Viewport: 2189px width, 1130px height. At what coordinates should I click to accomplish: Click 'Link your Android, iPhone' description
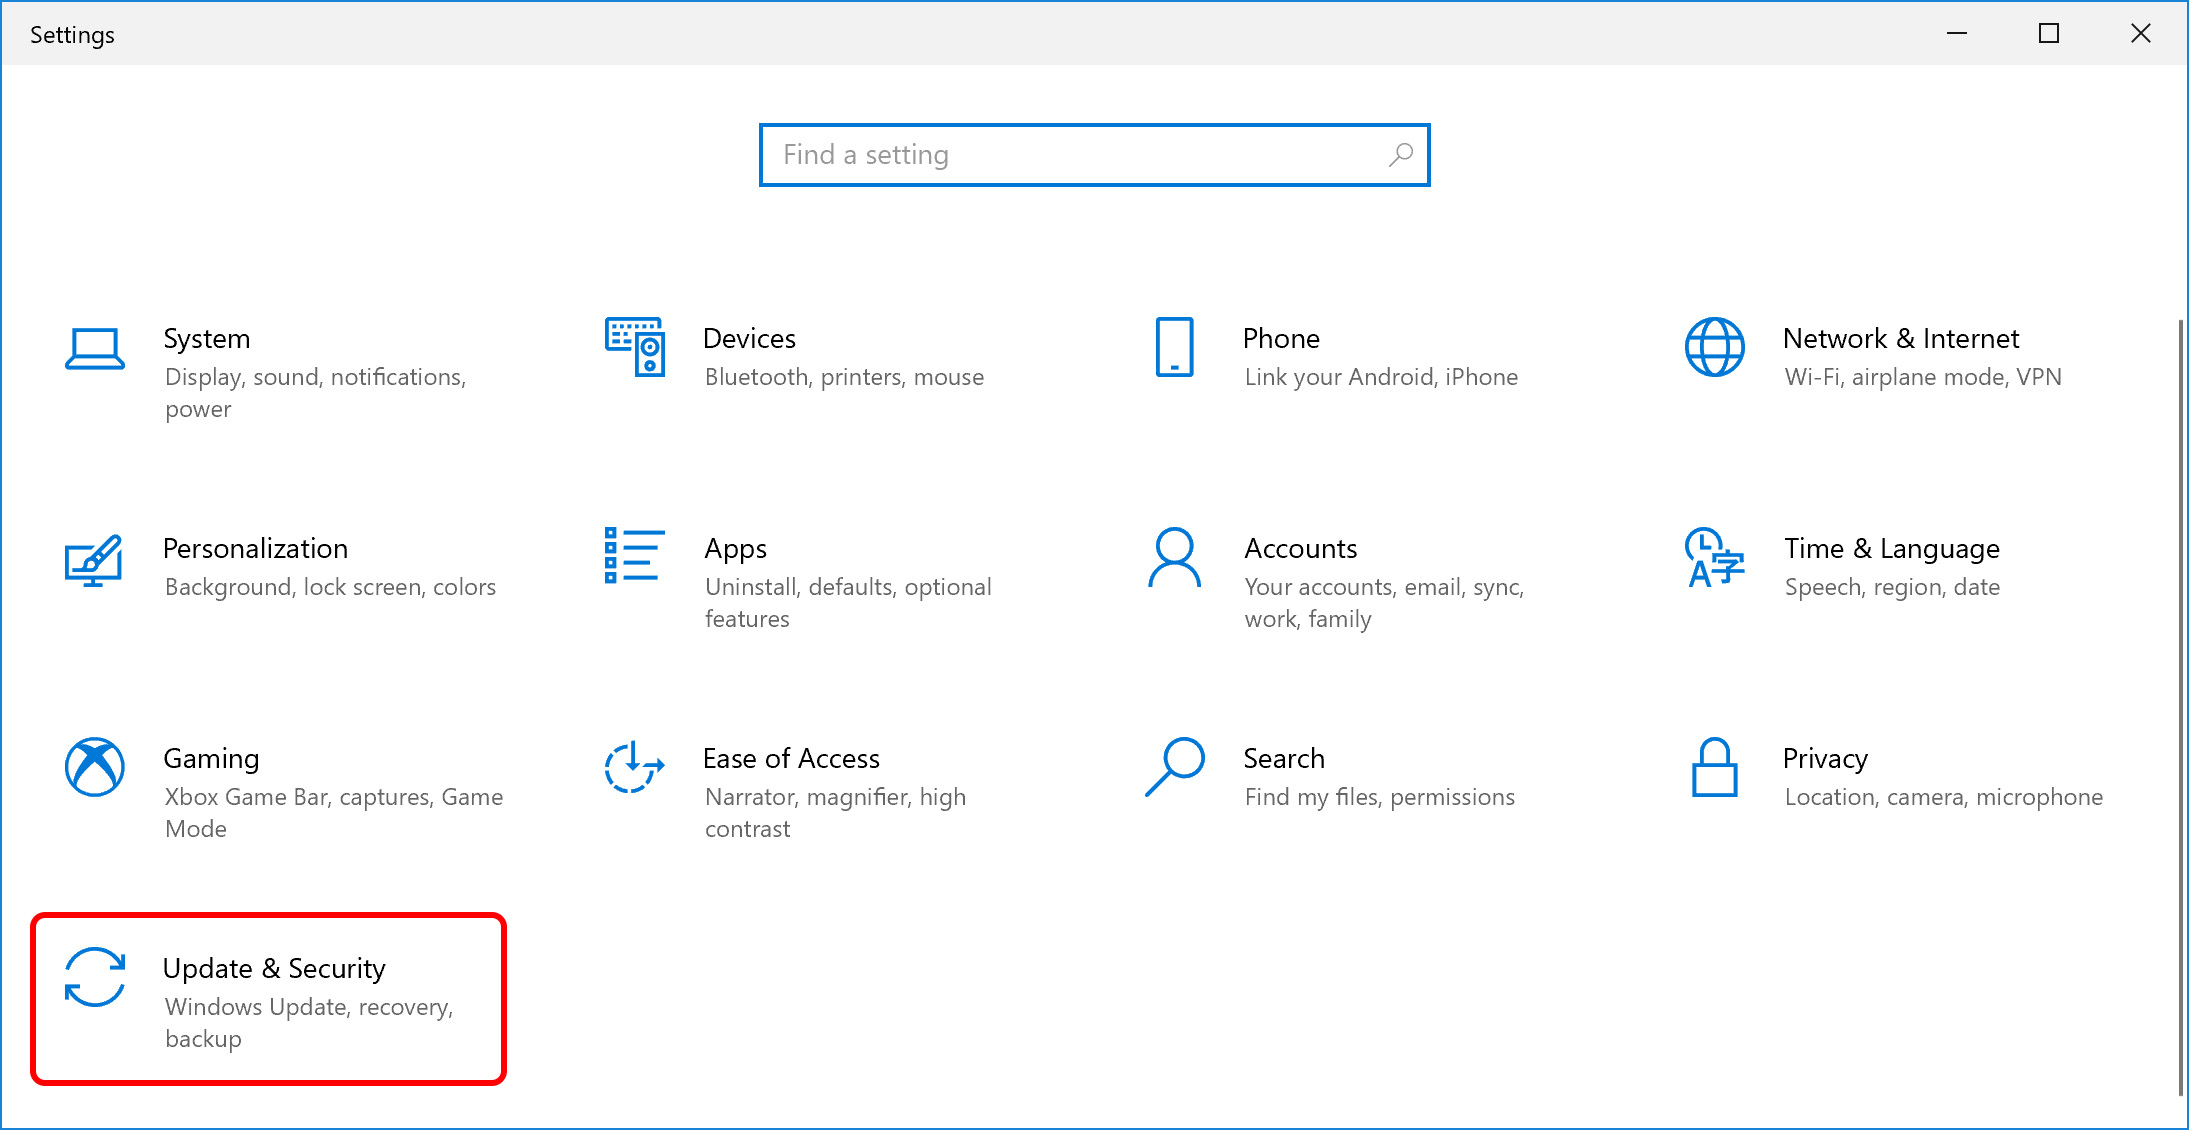[x=1382, y=377]
